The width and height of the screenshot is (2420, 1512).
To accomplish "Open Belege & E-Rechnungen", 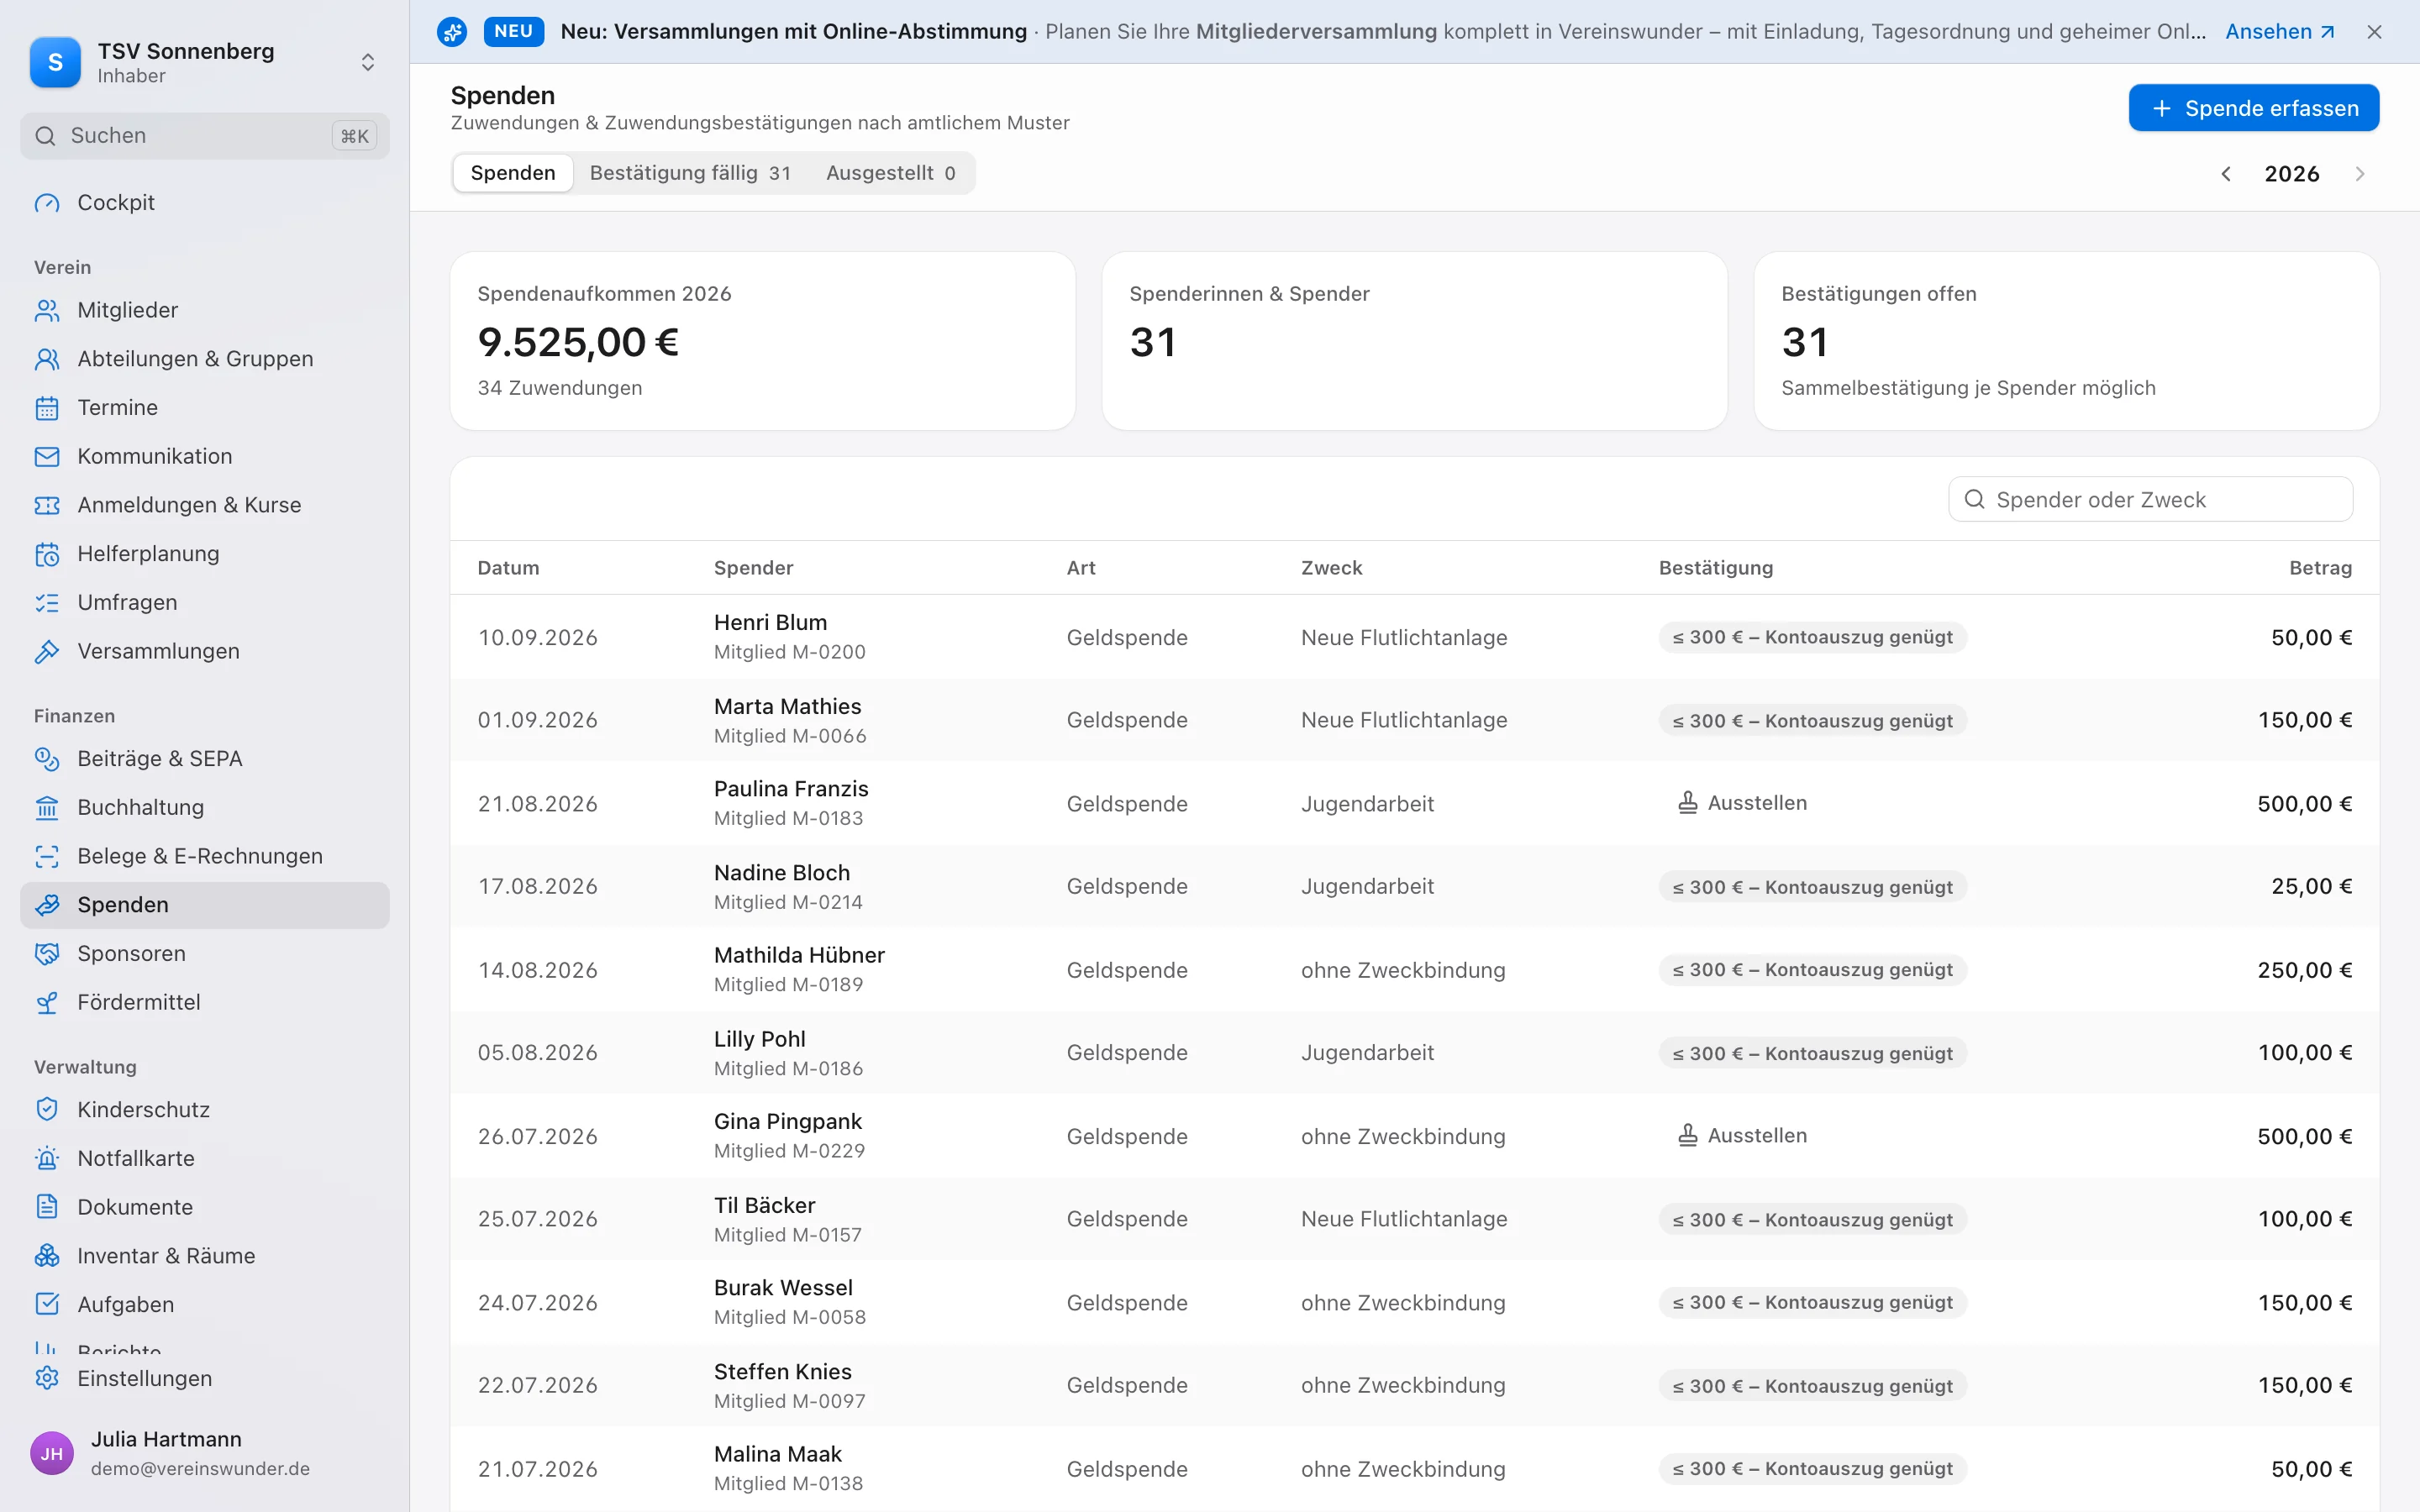I will click(204, 856).
